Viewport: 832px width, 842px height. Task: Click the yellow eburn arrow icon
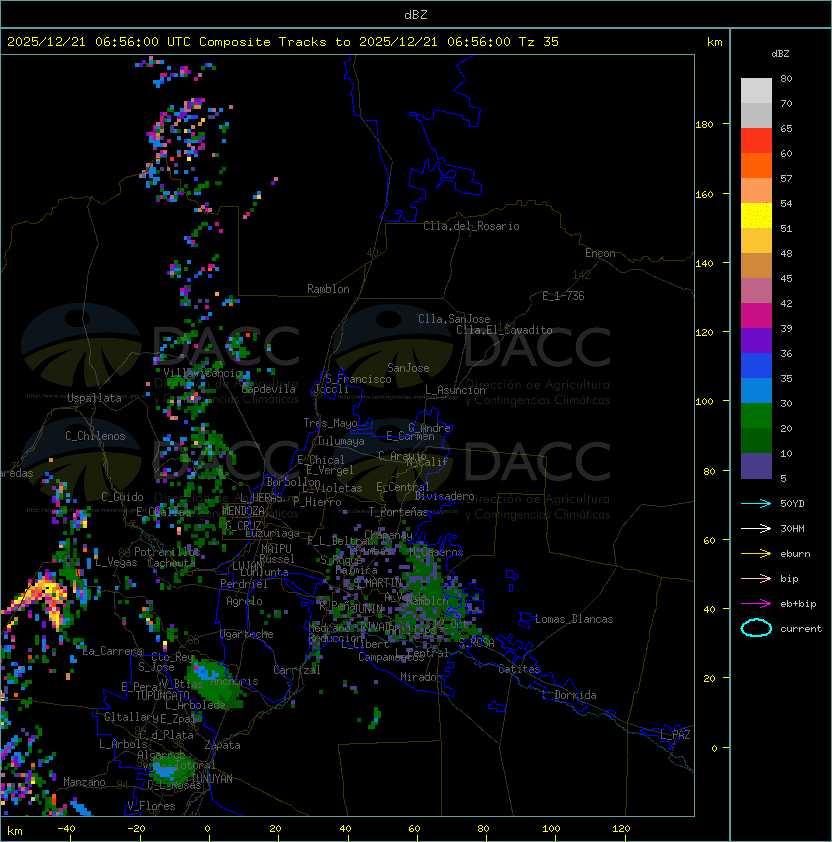[x=756, y=553]
